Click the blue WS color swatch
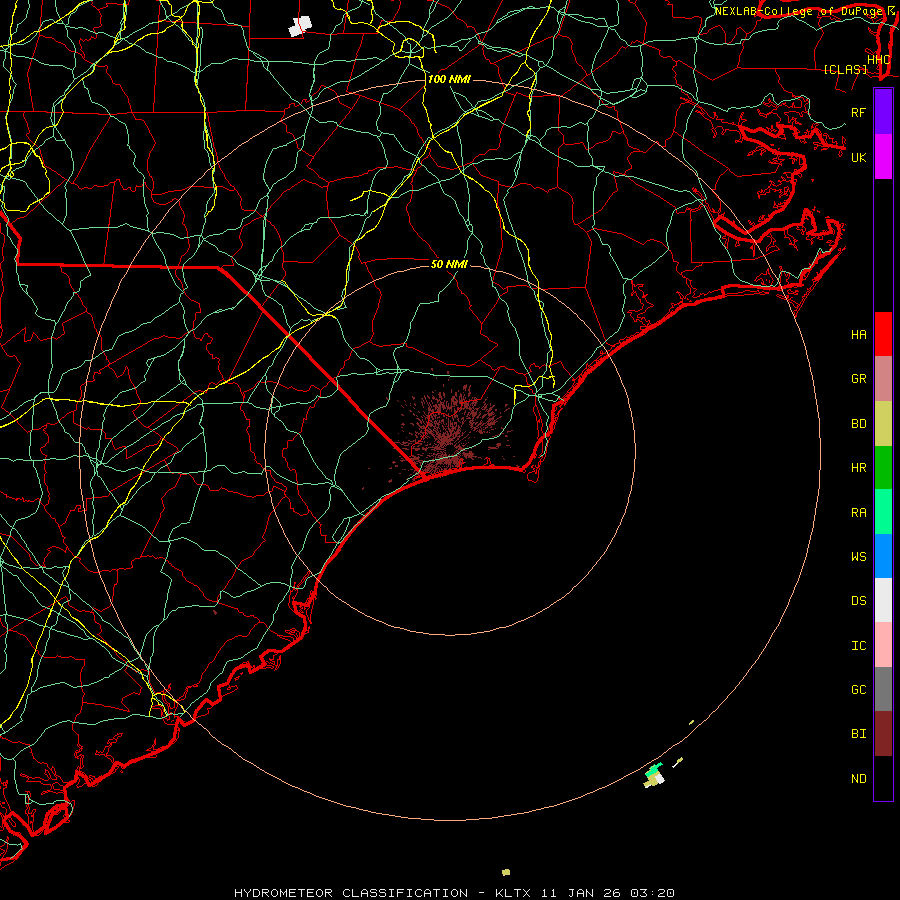 tap(883, 556)
